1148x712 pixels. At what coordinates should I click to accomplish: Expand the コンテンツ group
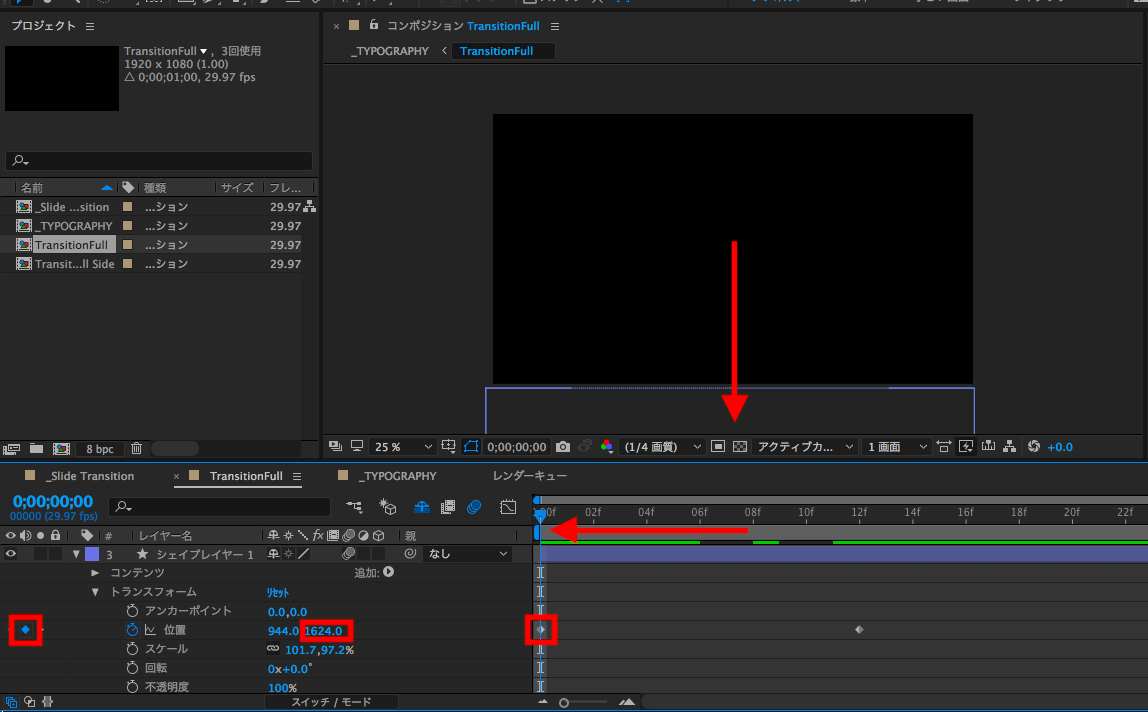tap(94, 573)
